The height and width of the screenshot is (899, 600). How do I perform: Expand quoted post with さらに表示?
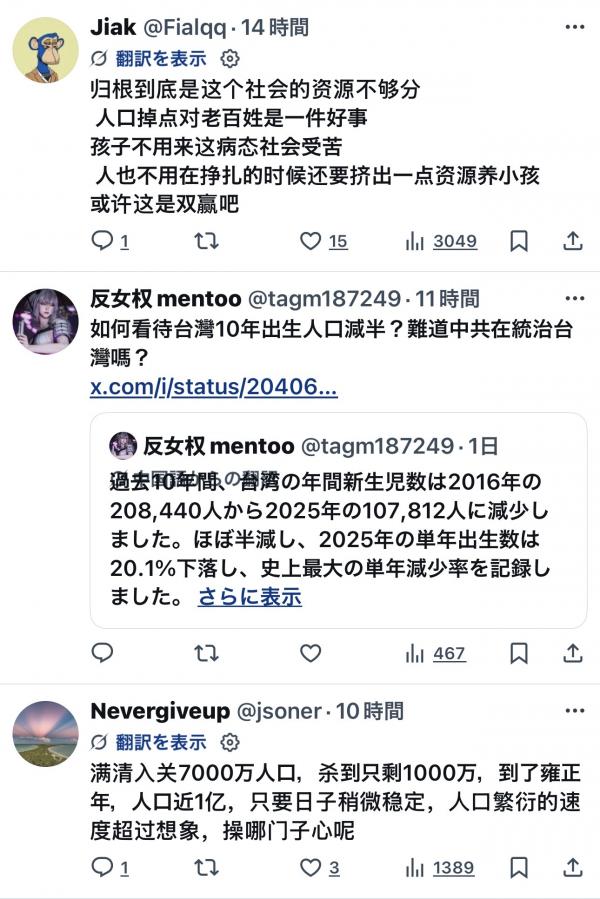(x=250, y=597)
